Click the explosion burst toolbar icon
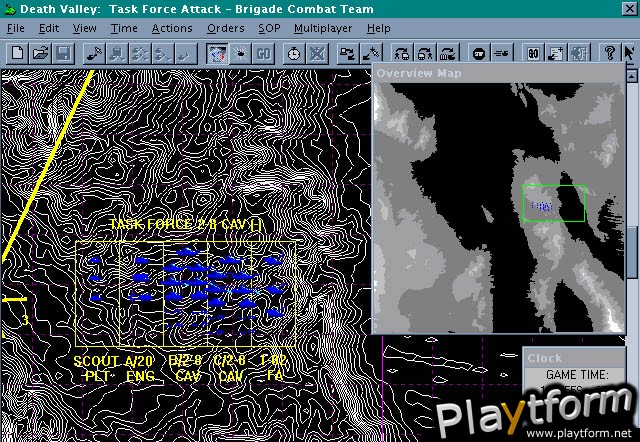The width and height of the screenshot is (640, 442). pos(240,53)
